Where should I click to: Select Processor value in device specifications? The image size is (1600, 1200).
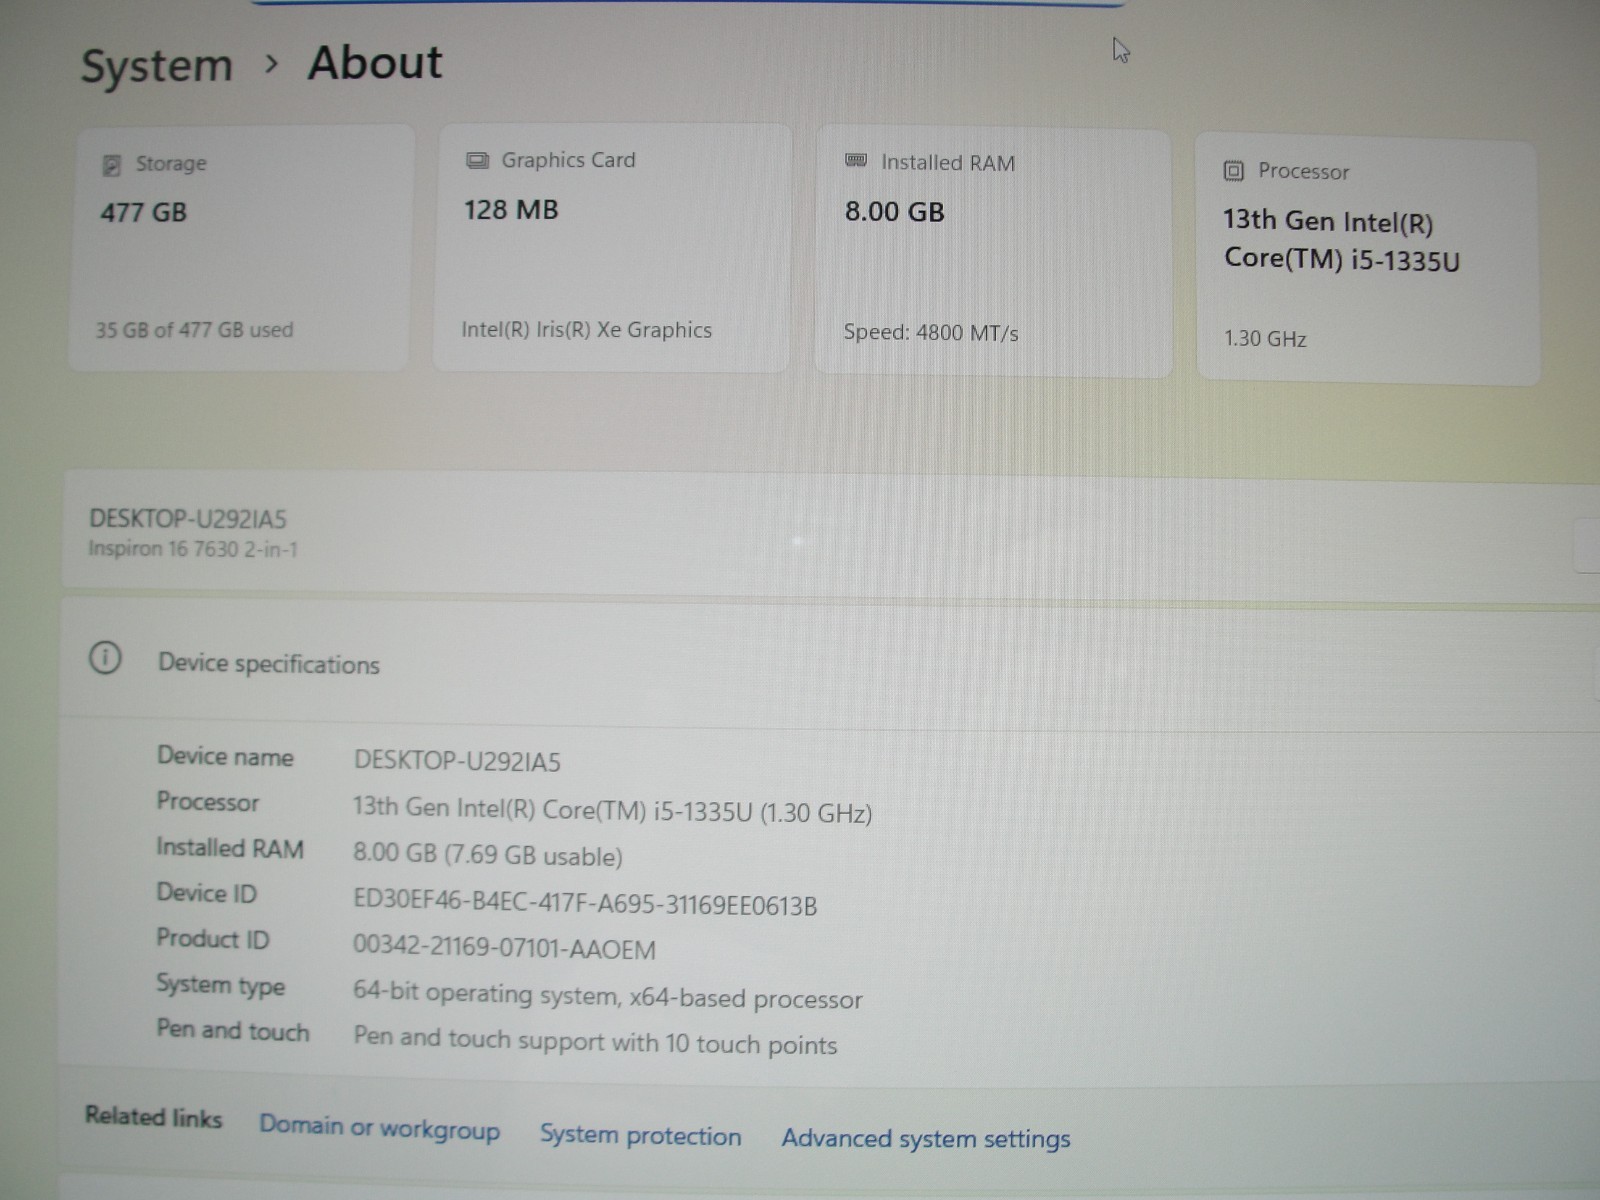click(612, 810)
